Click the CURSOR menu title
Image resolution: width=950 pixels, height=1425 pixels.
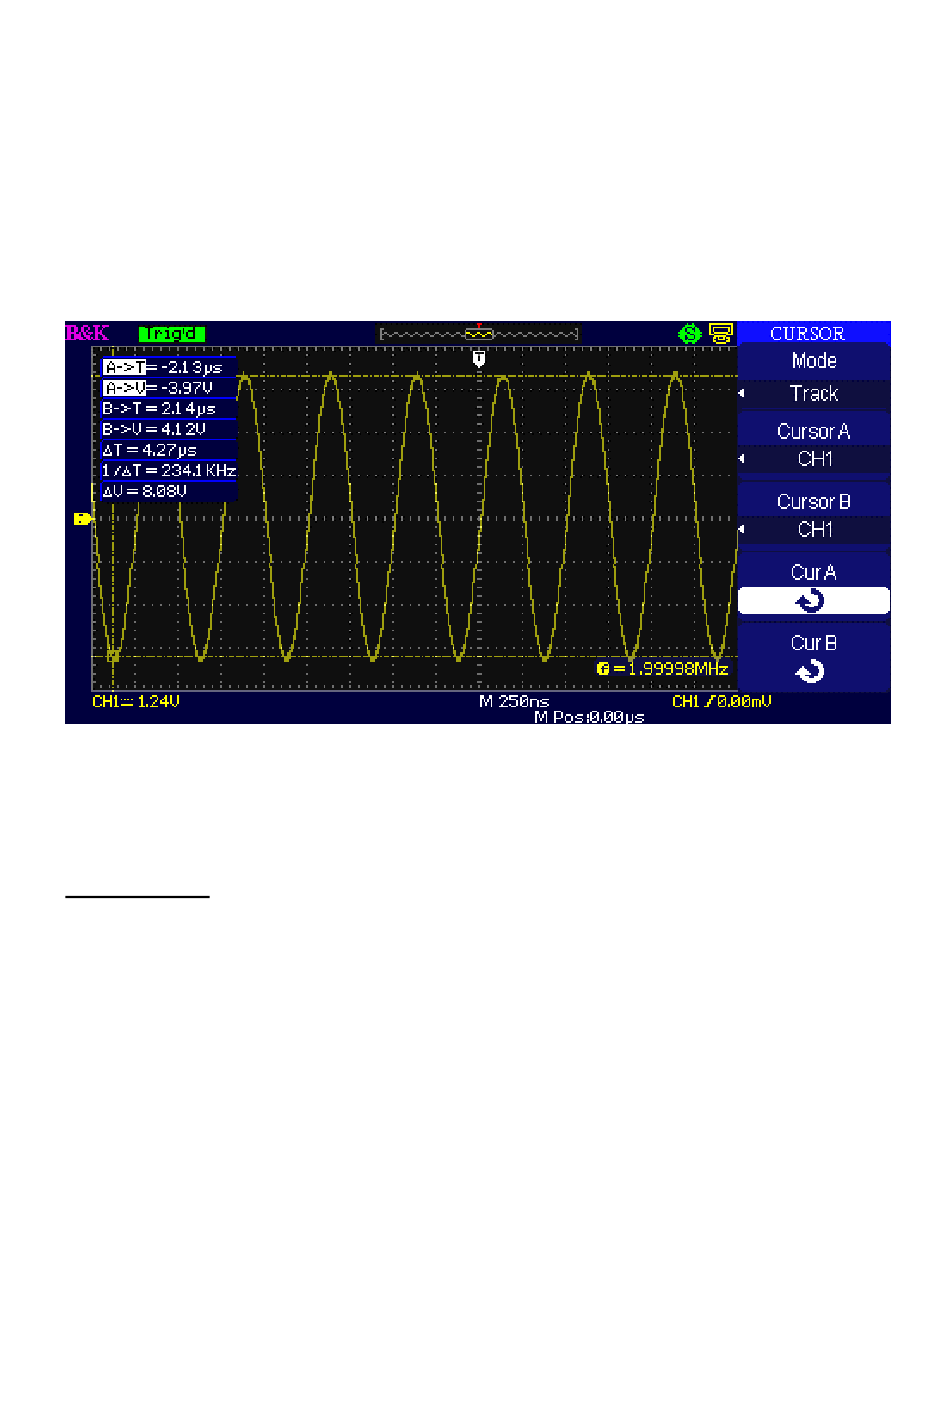pyautogui.click(x=807, y=334)
